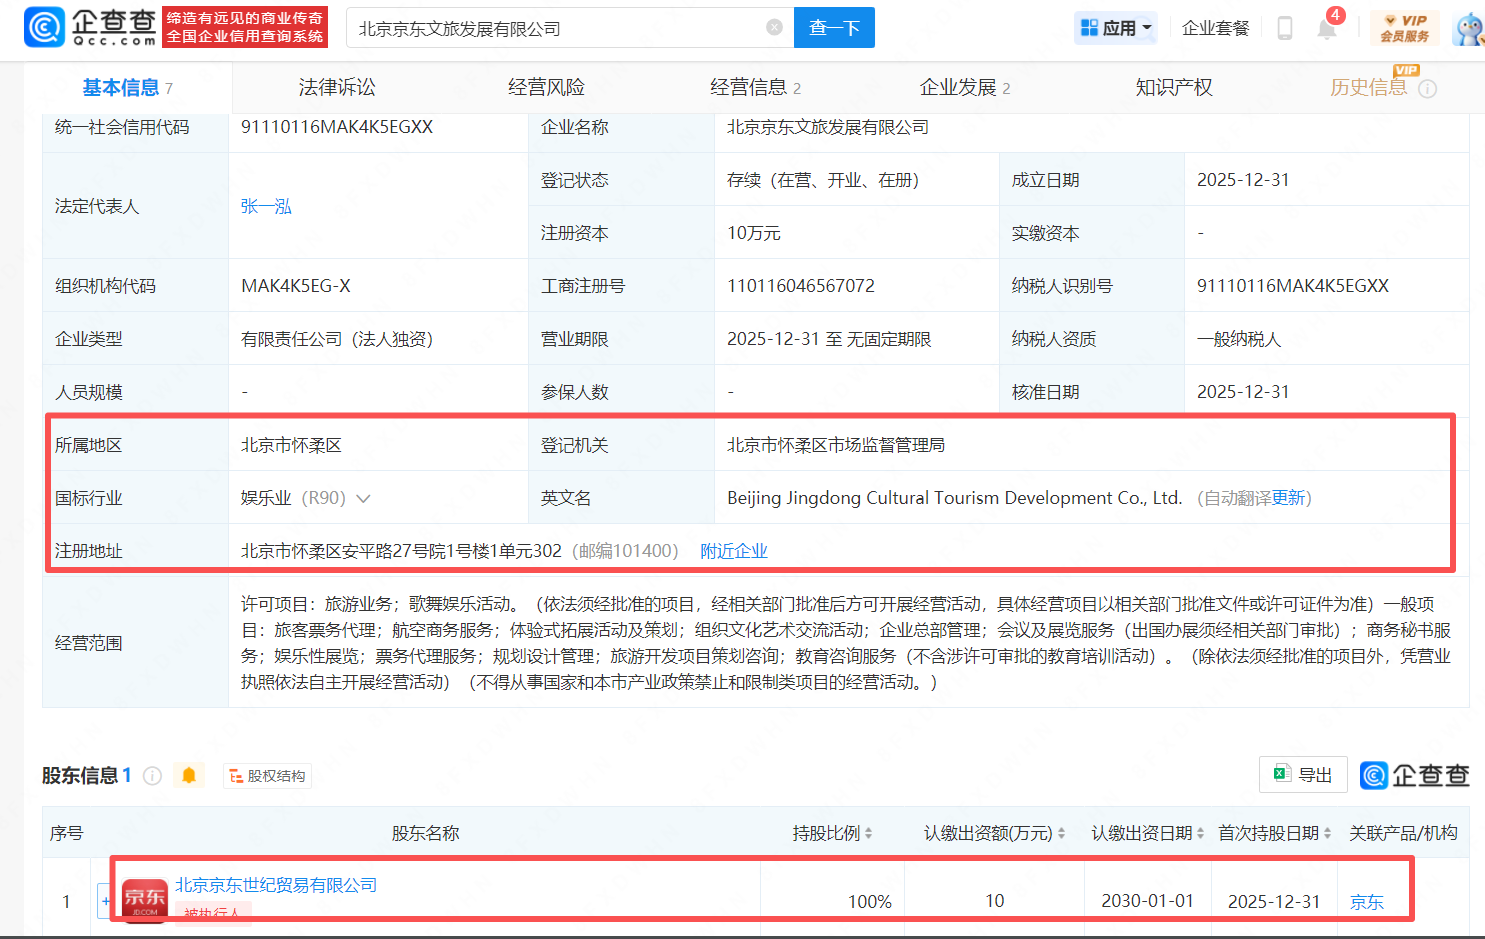Screen dimensions: 1485x939
Task: Export shareholder data via 导出
Action: 1302,775
